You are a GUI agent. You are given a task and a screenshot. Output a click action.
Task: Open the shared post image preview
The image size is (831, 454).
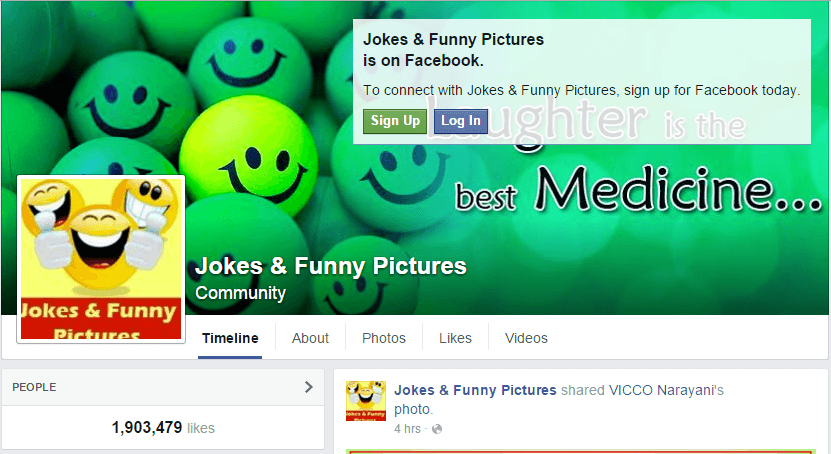pyautogui.click(x=580, y=451)
